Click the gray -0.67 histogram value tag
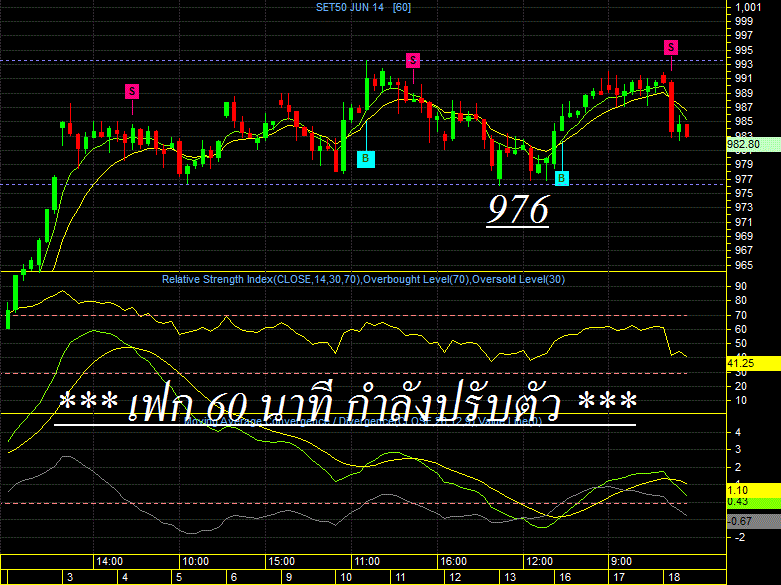The width and height of the screenshot is (781, 585). click(x=753, y=521)
